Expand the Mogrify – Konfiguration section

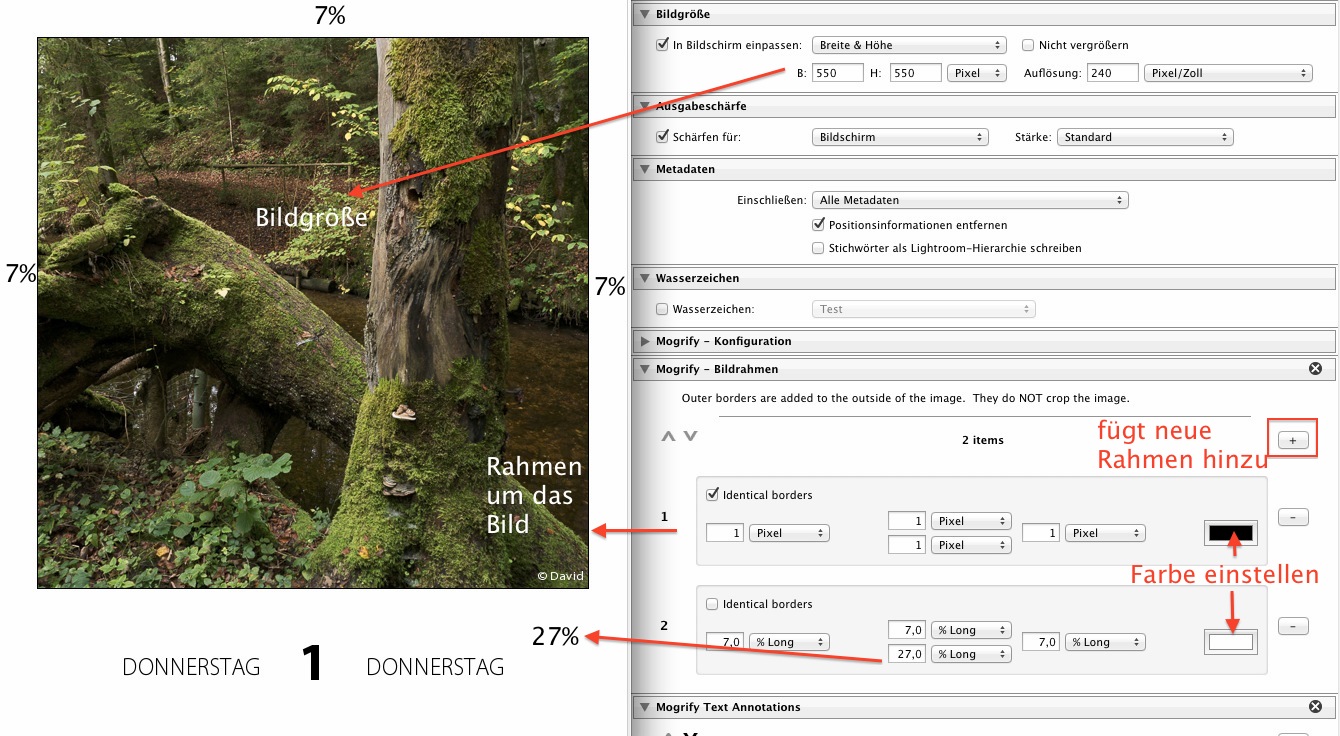point(644,341)
